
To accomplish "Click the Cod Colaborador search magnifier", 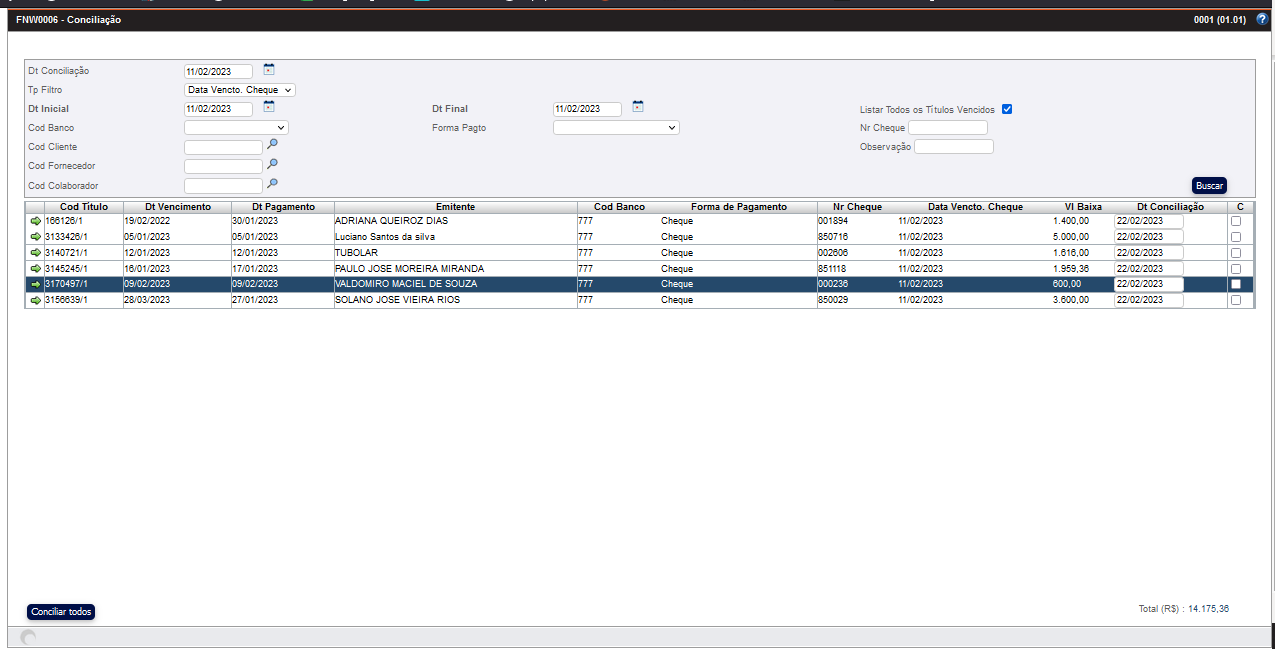I will tap(272, 184).
